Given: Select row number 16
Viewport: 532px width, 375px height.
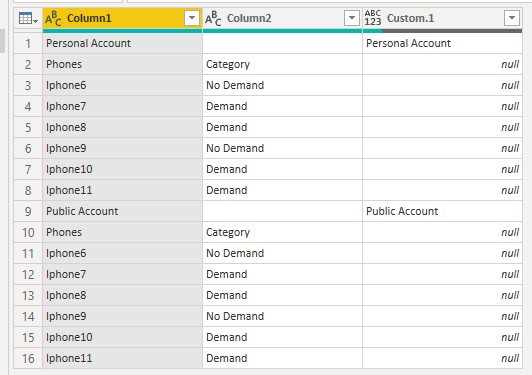Looking at the screenshot, I should [28, 358].
